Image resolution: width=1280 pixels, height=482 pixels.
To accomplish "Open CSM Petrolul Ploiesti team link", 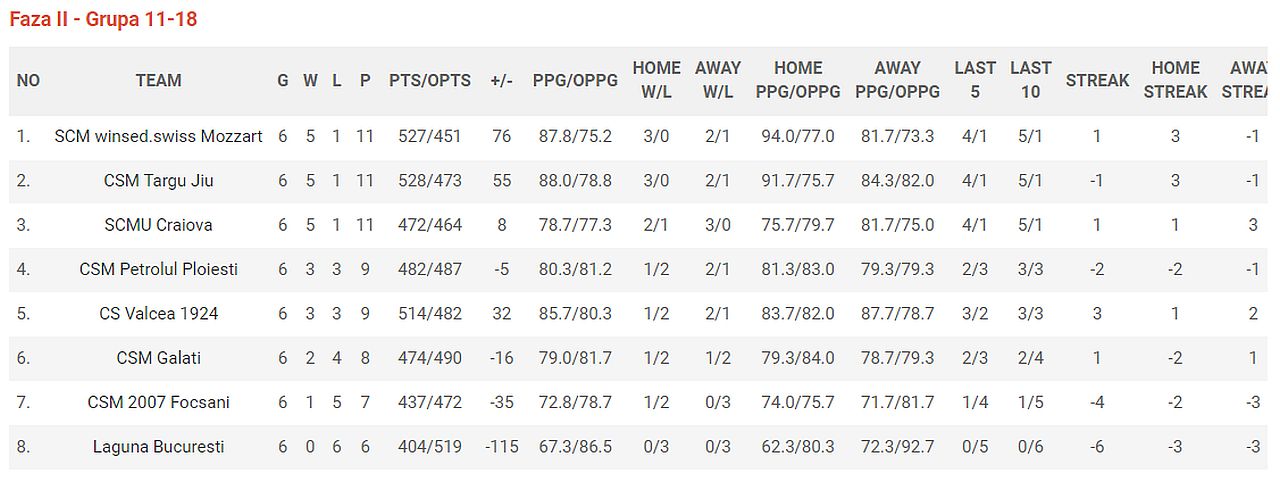I will (158, 269).
